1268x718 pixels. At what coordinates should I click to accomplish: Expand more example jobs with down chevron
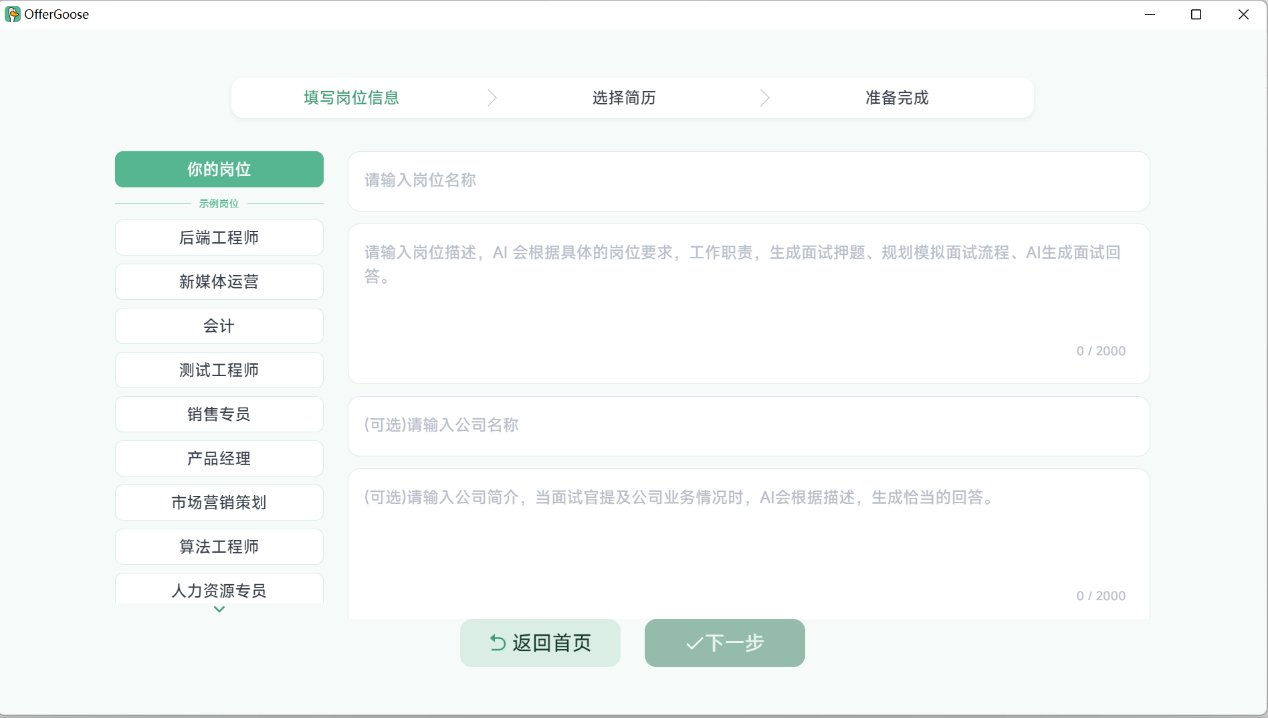point(219,609)
